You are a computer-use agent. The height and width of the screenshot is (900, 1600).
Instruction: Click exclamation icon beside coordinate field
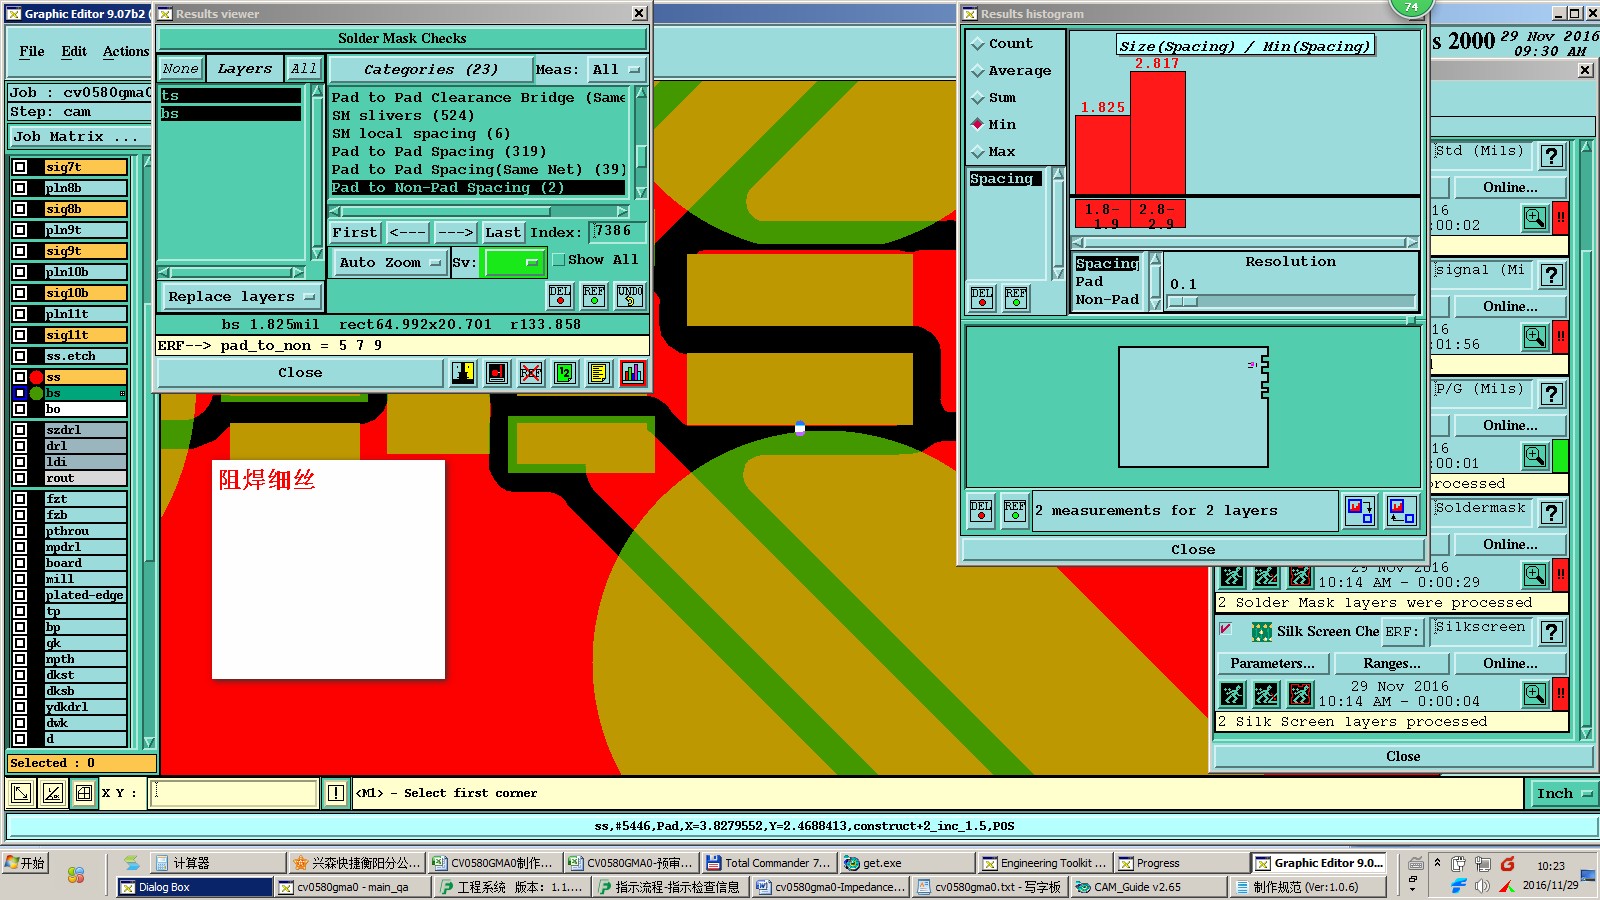pyautogui.click(x=336, y=793)
